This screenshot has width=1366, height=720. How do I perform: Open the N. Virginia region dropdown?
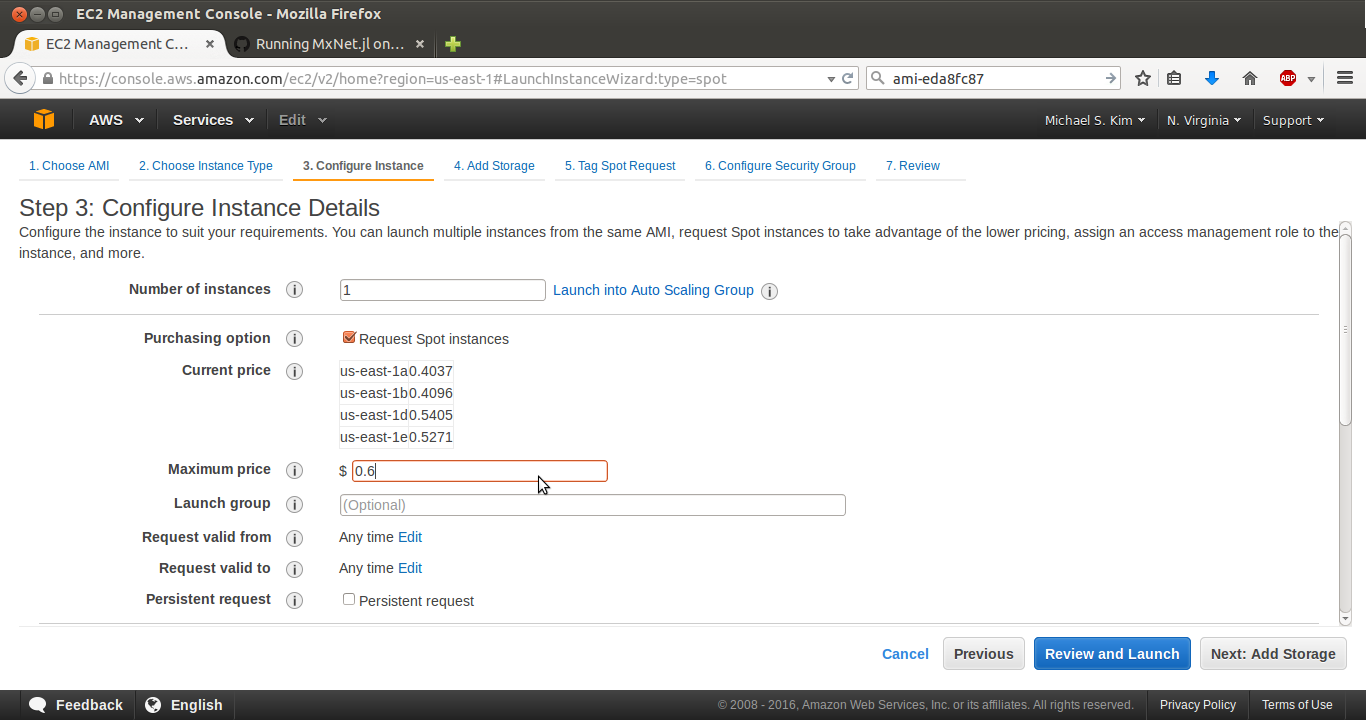(1204, 120)
